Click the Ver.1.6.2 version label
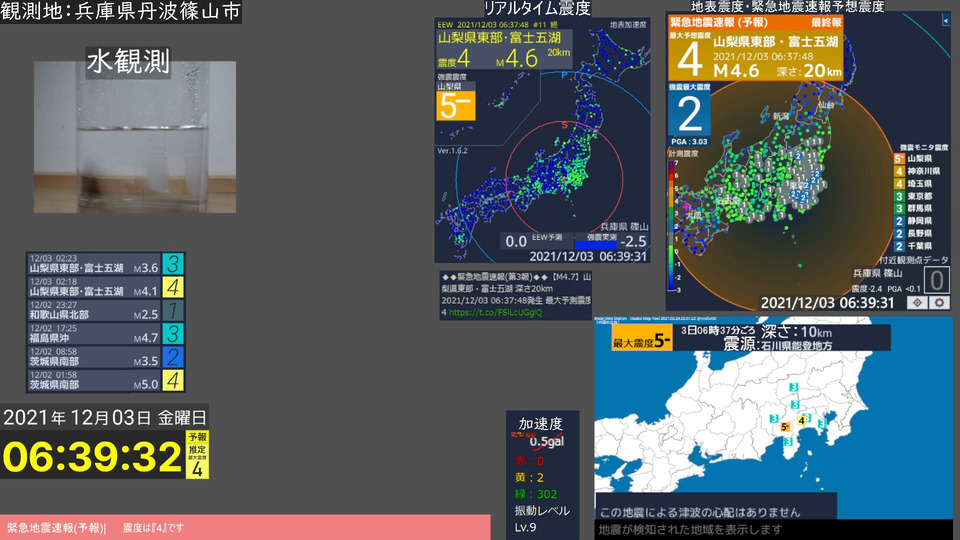This screenshot has width=960, height=540. click(x=452, y=151)
